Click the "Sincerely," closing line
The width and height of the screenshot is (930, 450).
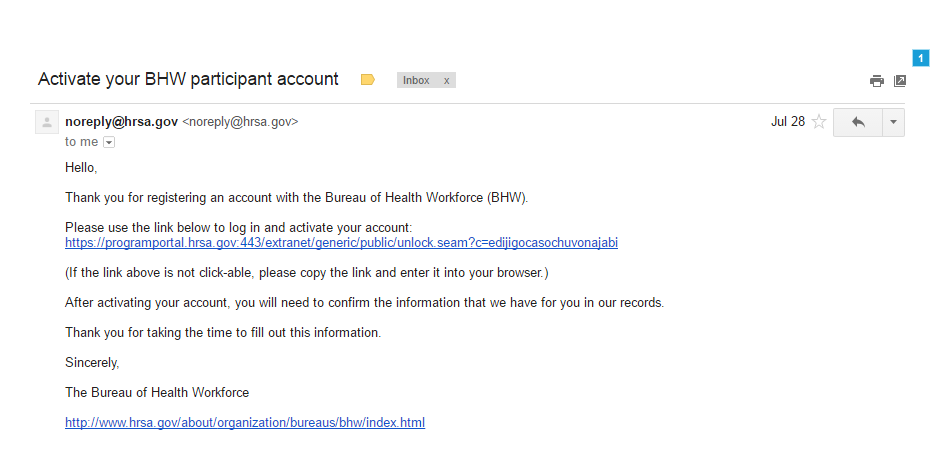[92, 363]
